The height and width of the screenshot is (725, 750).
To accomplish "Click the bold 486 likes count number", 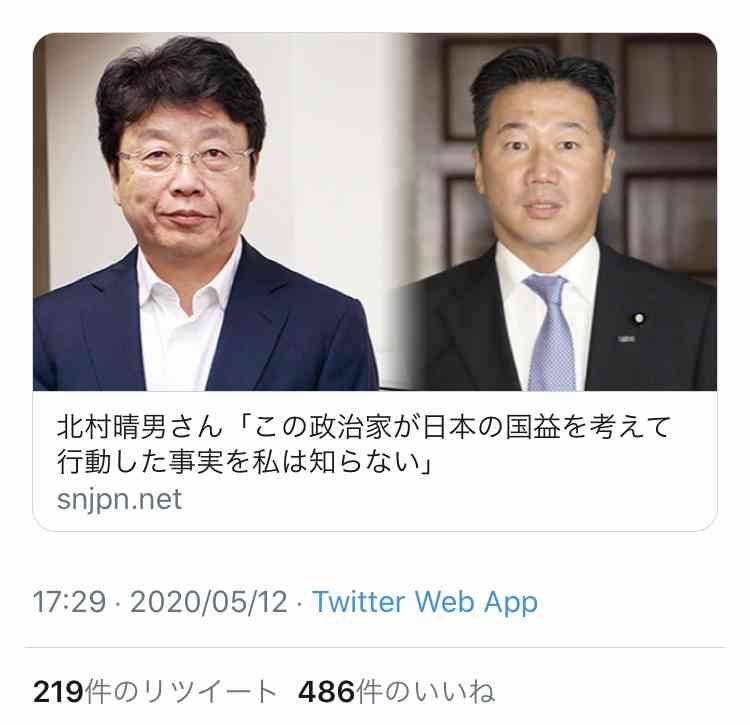I will [326, 692].
